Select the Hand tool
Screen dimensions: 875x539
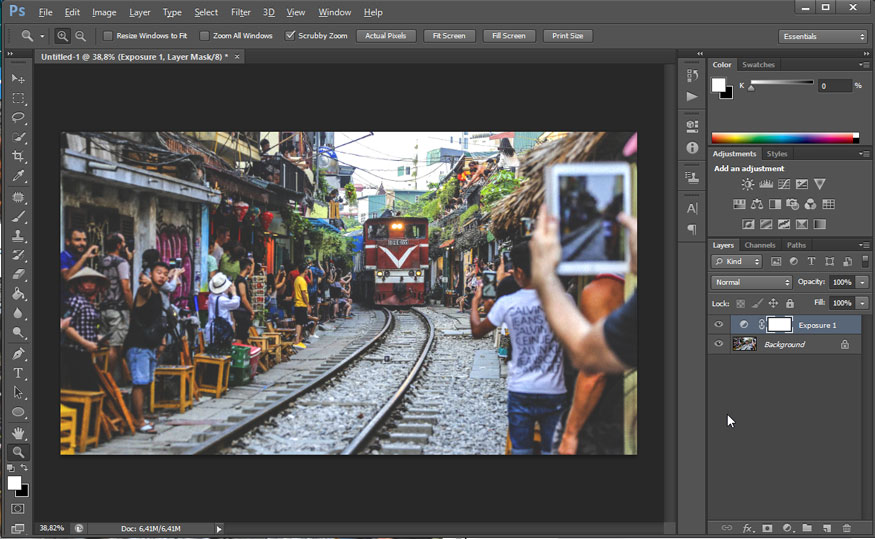[x=18, y=432]
